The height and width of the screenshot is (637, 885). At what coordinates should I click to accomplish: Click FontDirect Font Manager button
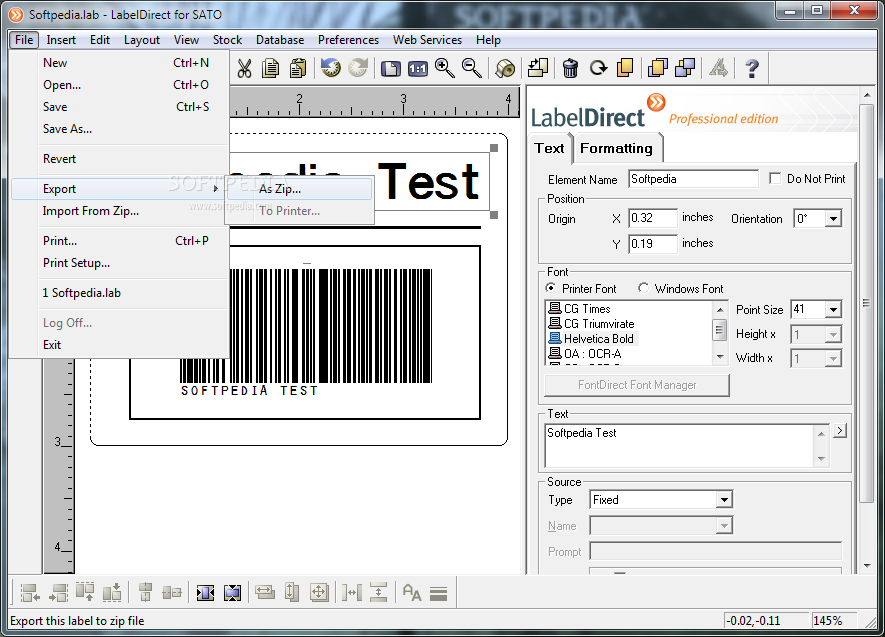click(x=637, y=385)
